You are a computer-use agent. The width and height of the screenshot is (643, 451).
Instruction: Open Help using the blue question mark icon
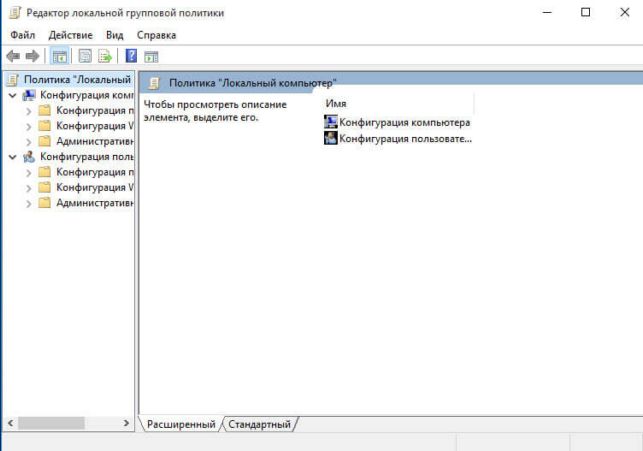[x=131, y=56]
